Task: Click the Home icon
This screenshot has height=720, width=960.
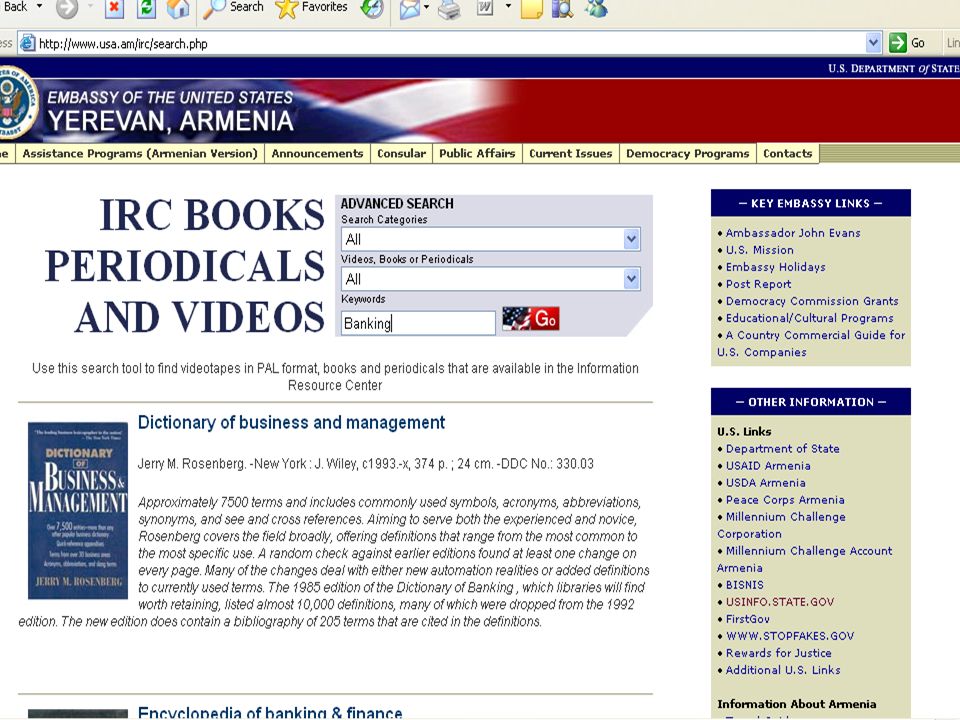Action: point(178,8)
